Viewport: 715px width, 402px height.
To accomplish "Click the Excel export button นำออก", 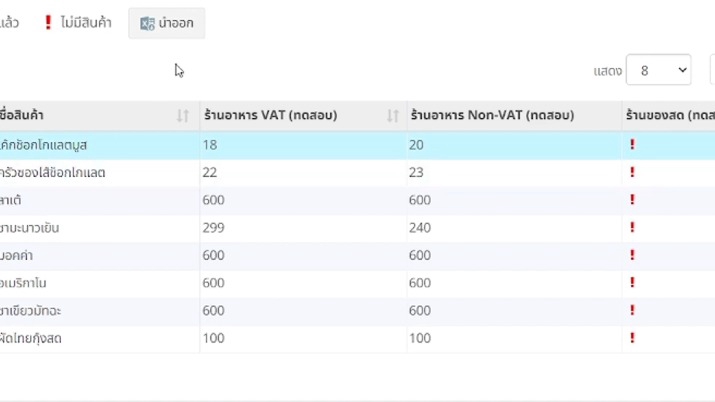I will coord(166,23).
